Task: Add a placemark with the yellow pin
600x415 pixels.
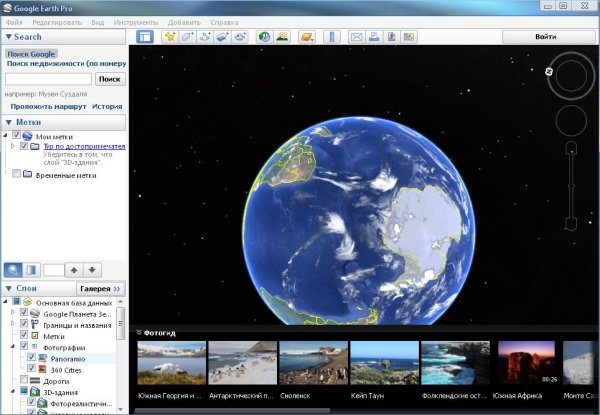Action: [x=170, y=37]
